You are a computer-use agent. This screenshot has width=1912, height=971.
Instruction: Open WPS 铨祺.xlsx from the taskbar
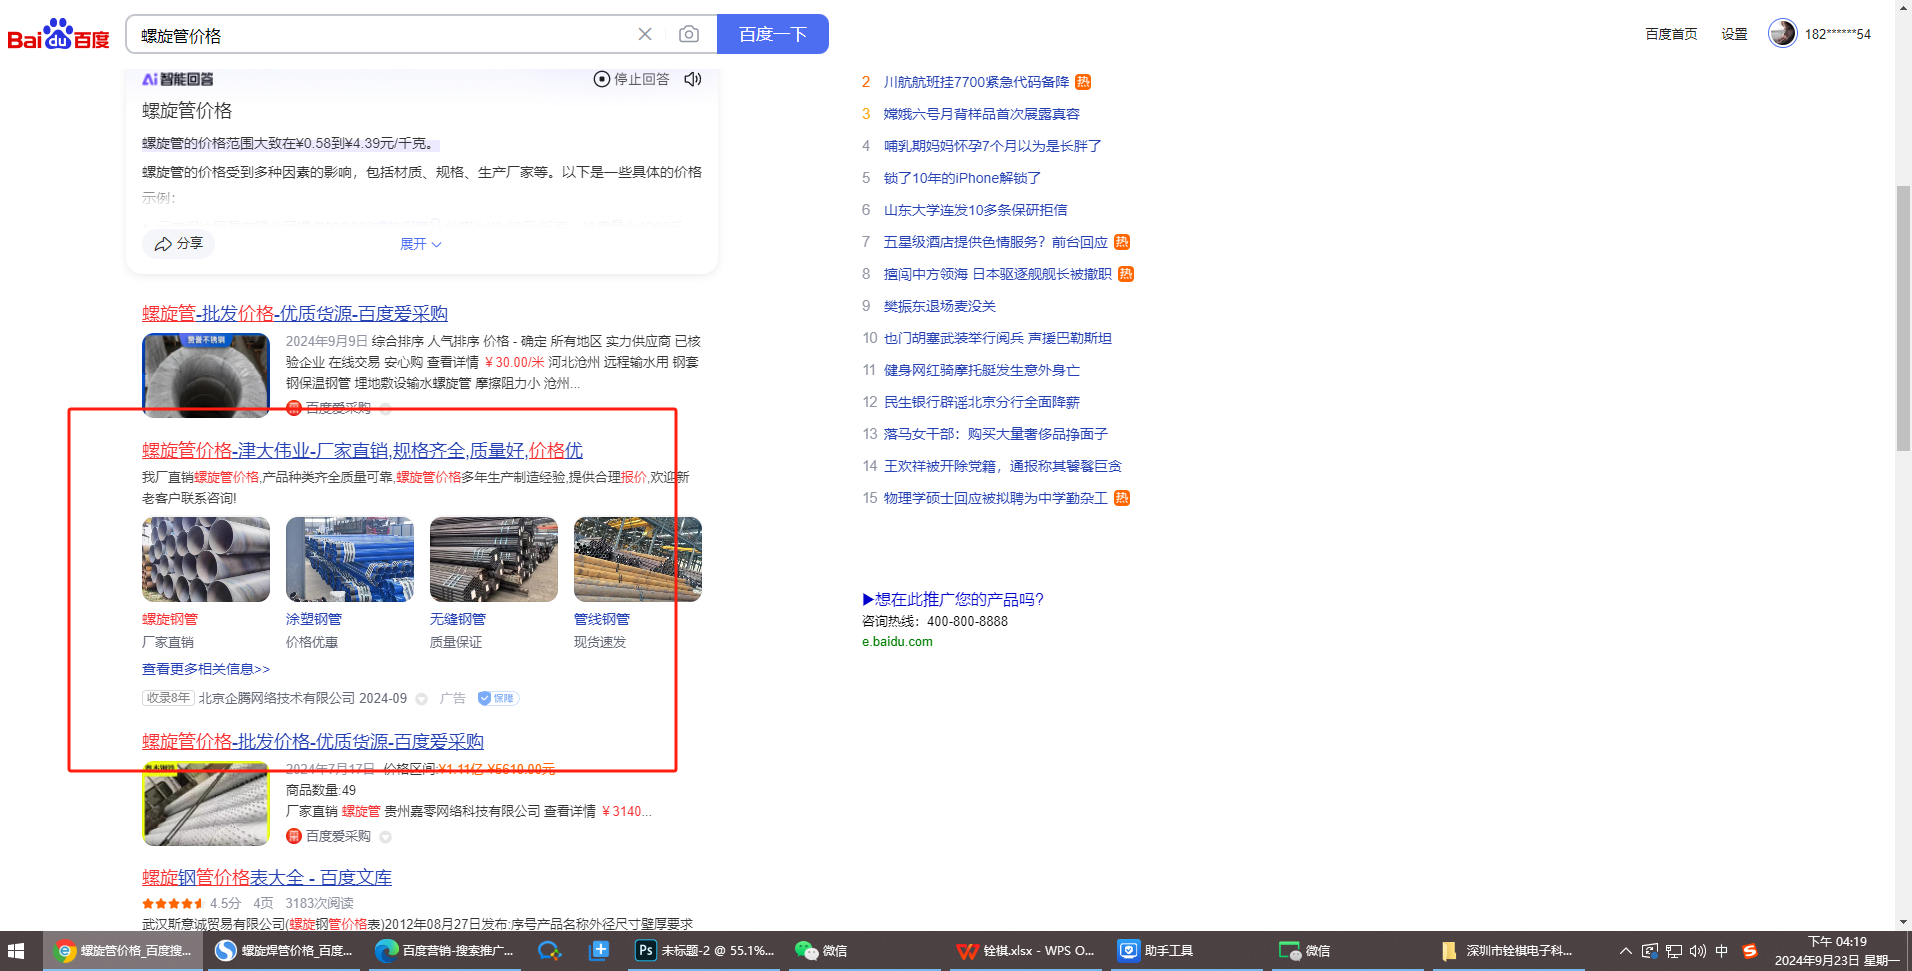1027,951
